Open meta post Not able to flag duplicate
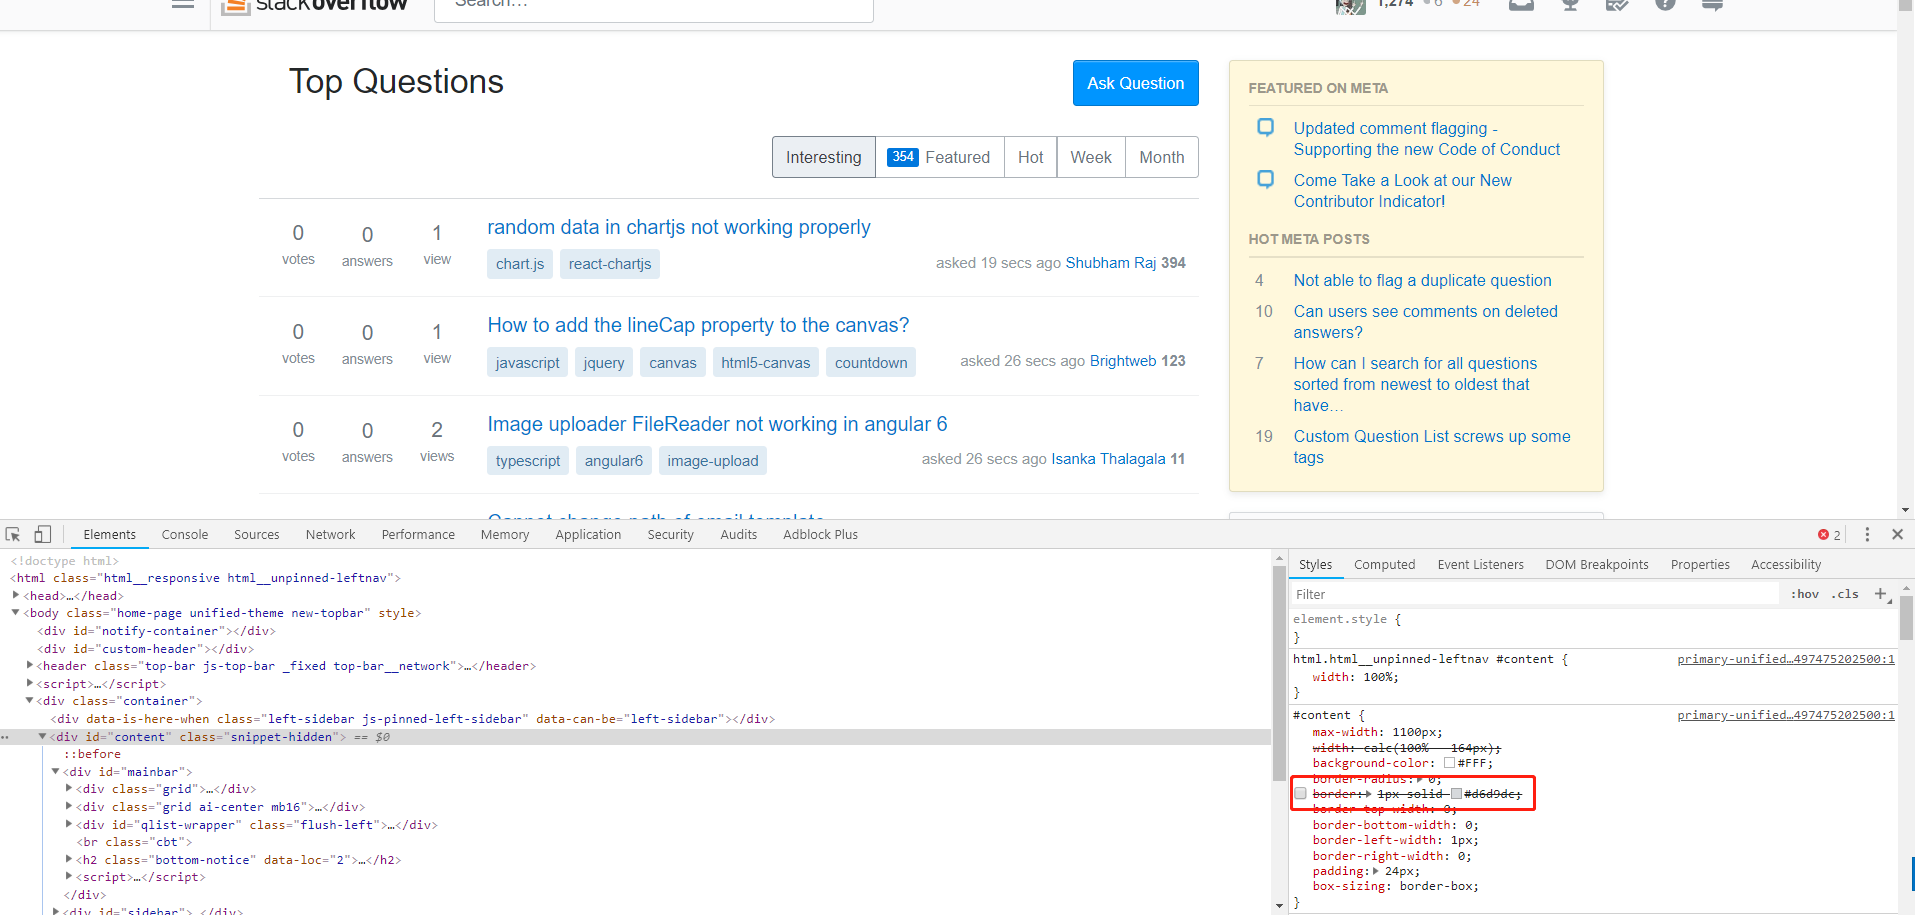The width and height of the screenshot is (1915, 915). tap(1423, 281)
